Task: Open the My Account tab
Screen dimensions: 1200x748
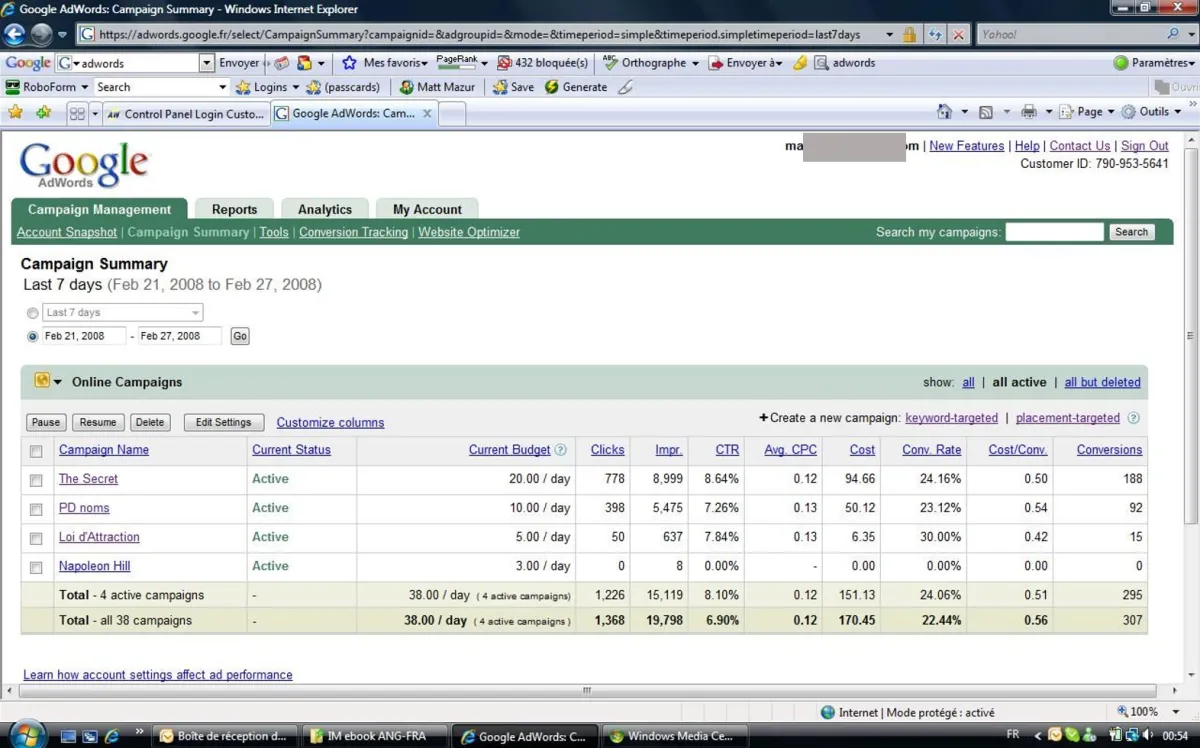Action: [x=427, y=209]
